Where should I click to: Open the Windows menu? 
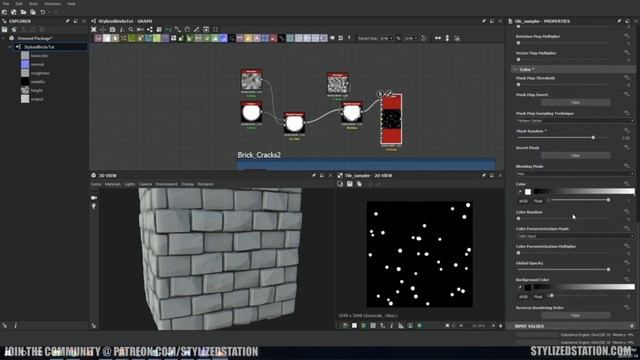[x=52, y=4]
